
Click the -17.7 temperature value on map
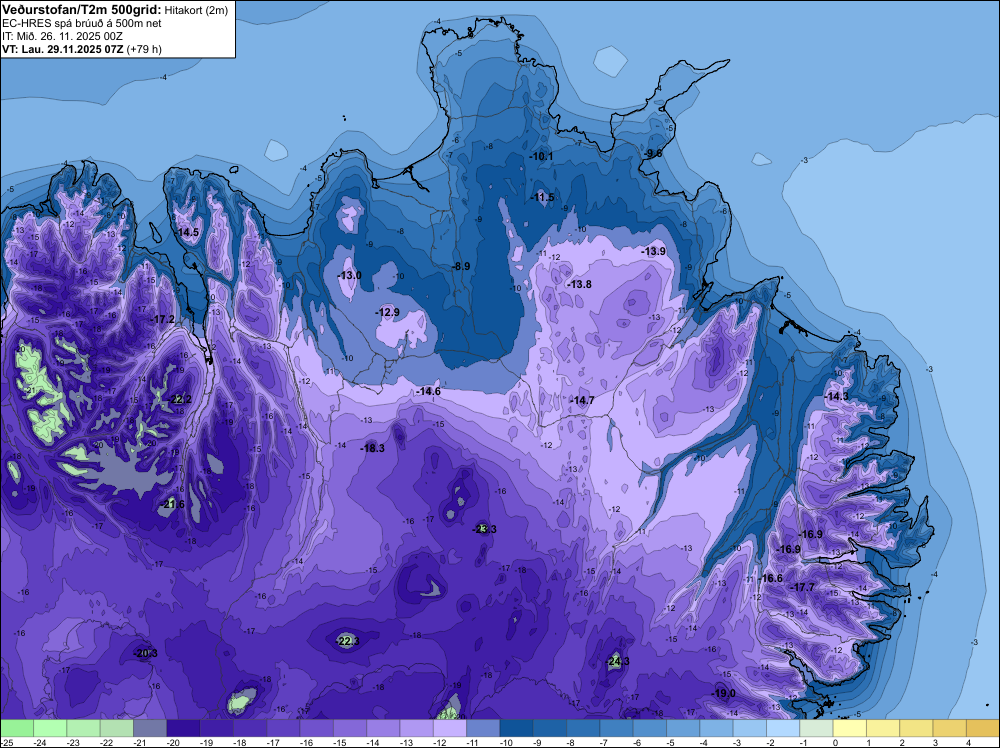(x=802, y=587)
